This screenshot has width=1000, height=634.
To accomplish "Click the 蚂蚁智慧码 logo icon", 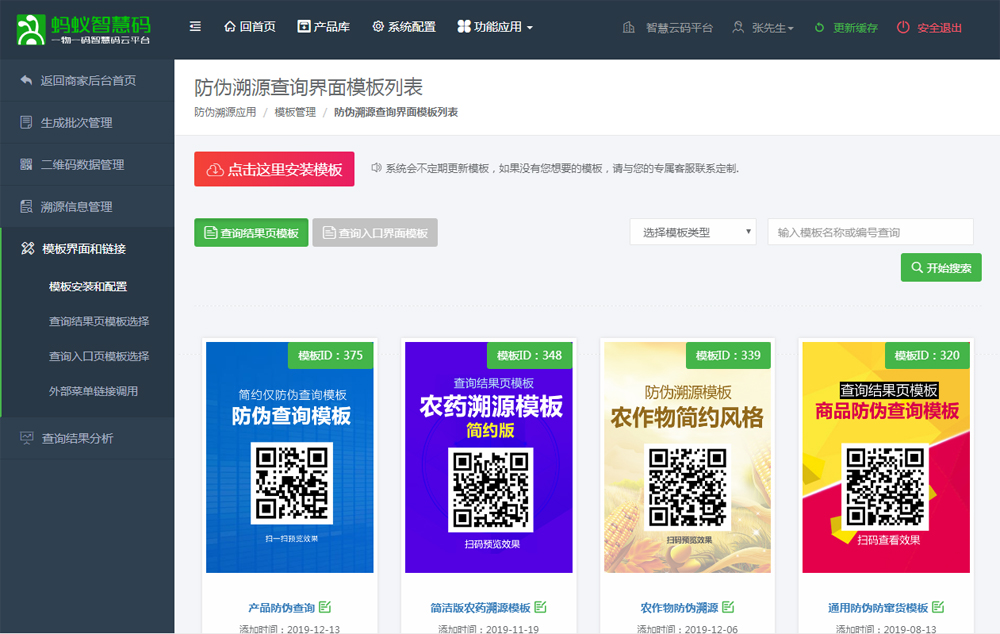I will click(31, 29).
